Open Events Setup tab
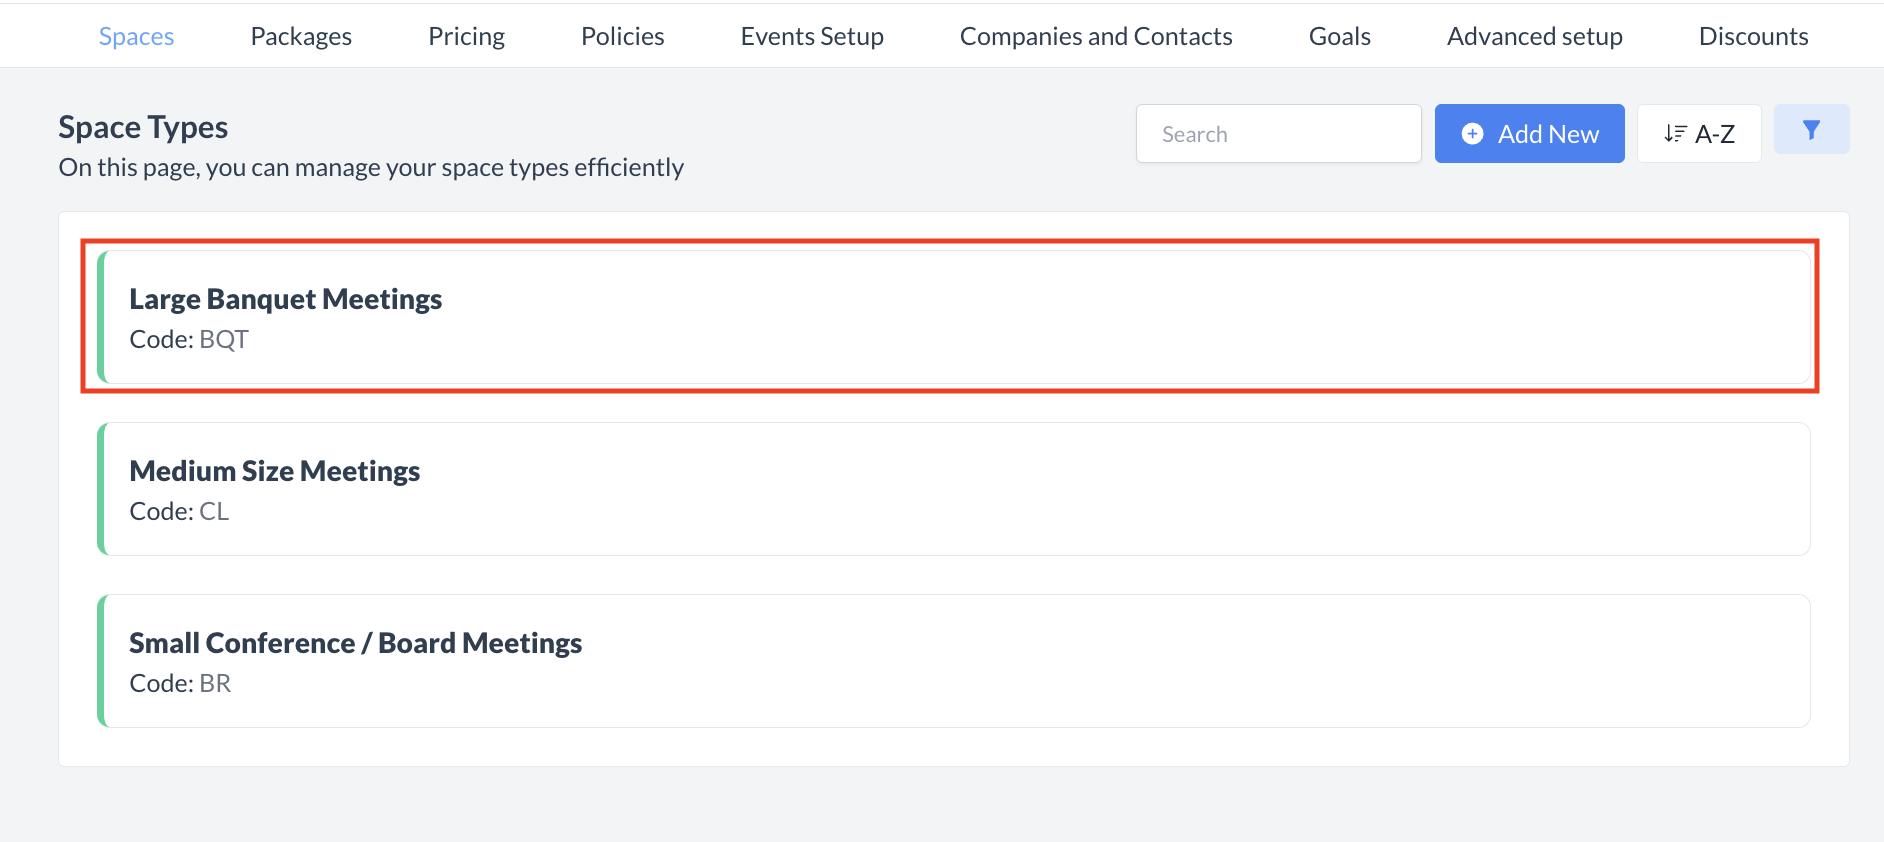Screen dimensions: 1884x842 point(812,36)
